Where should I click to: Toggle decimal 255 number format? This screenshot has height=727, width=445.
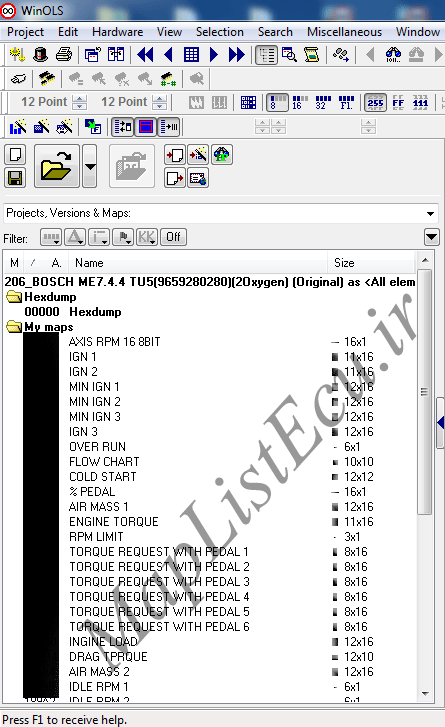375,102
